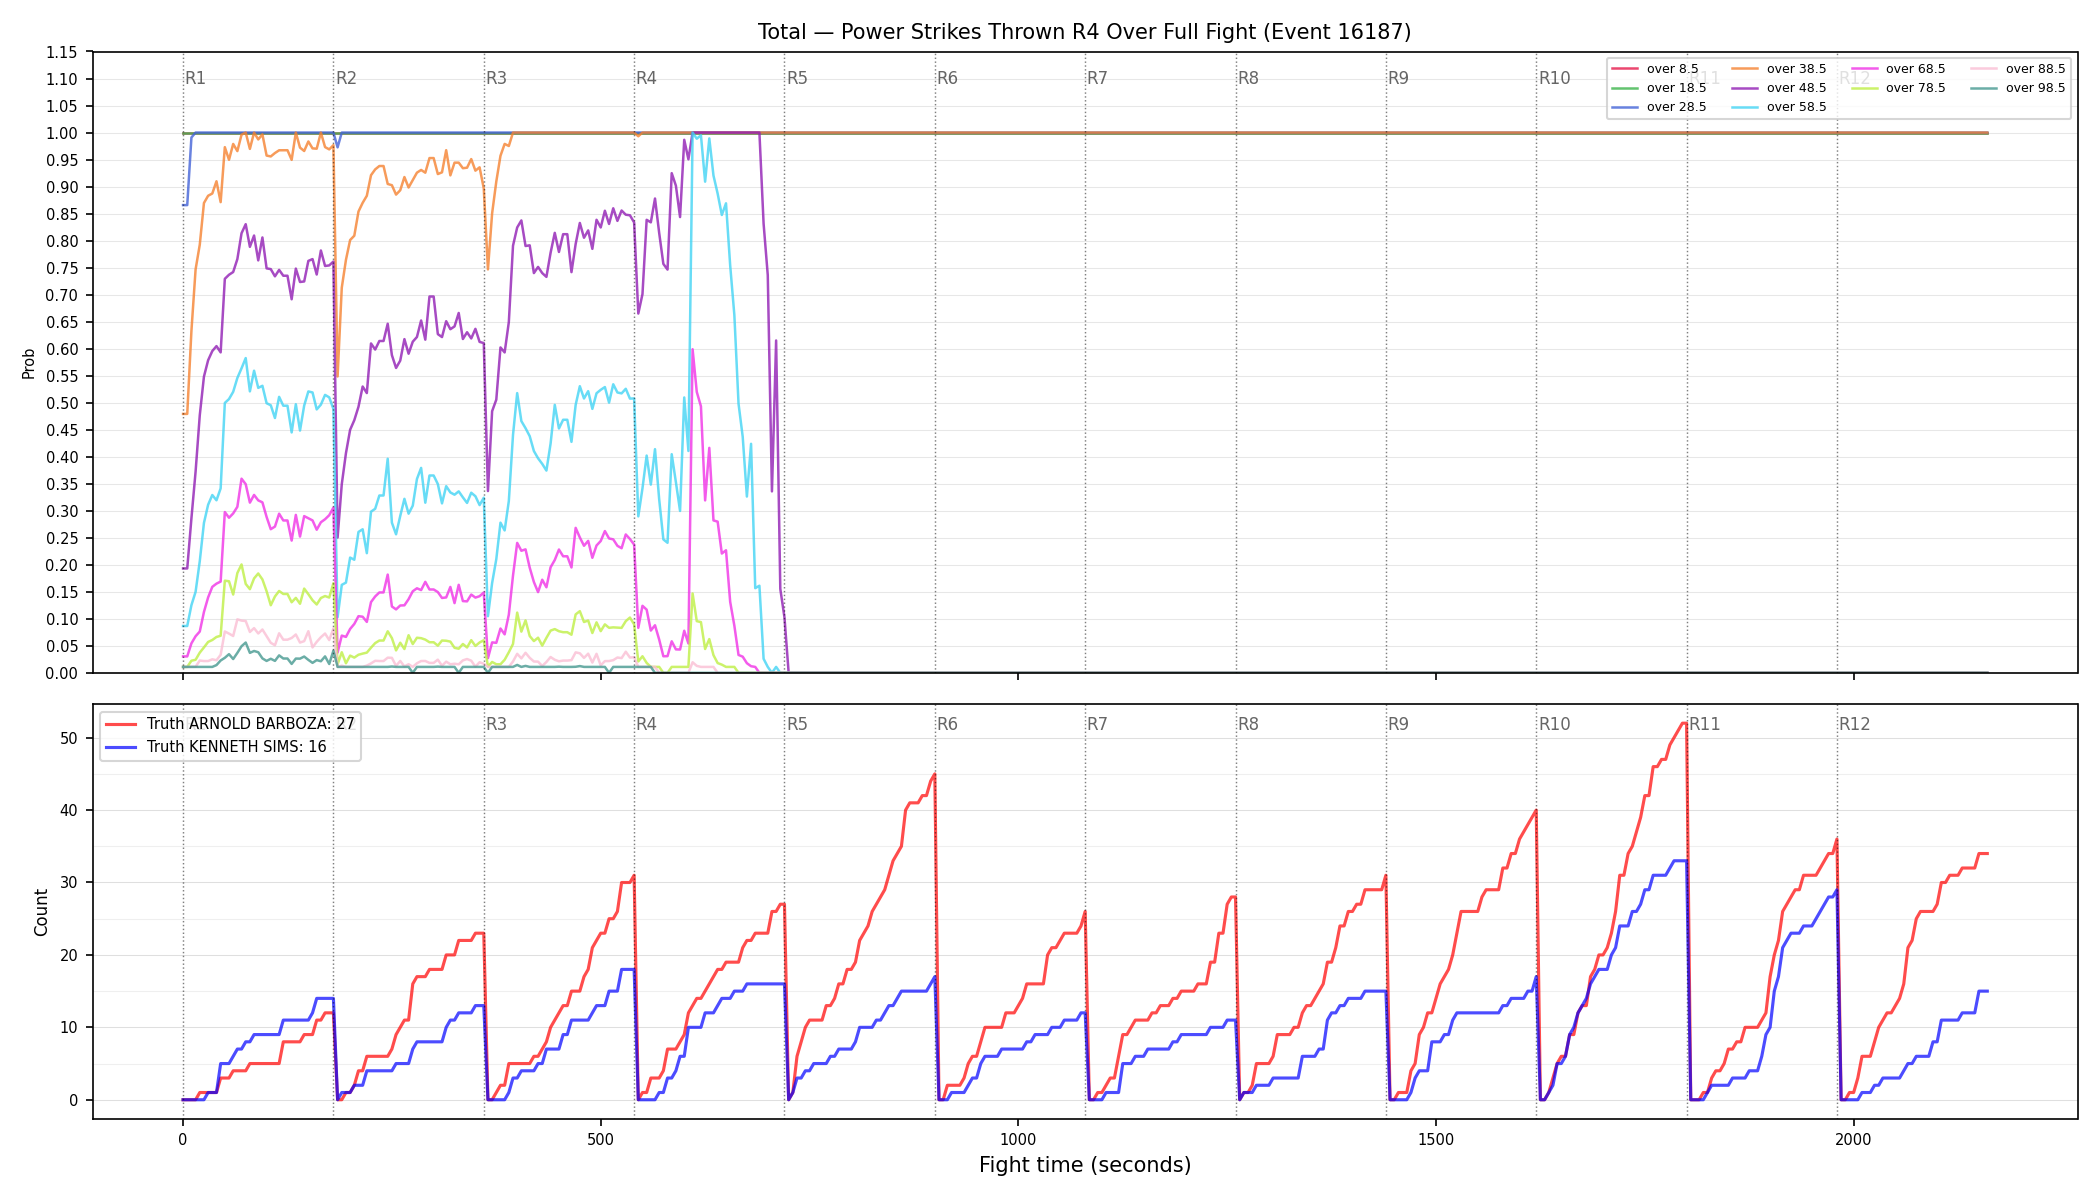
Task: Click the 10 tick on the Count axis
Action: pyautogui.click(x=69, y=1027)
